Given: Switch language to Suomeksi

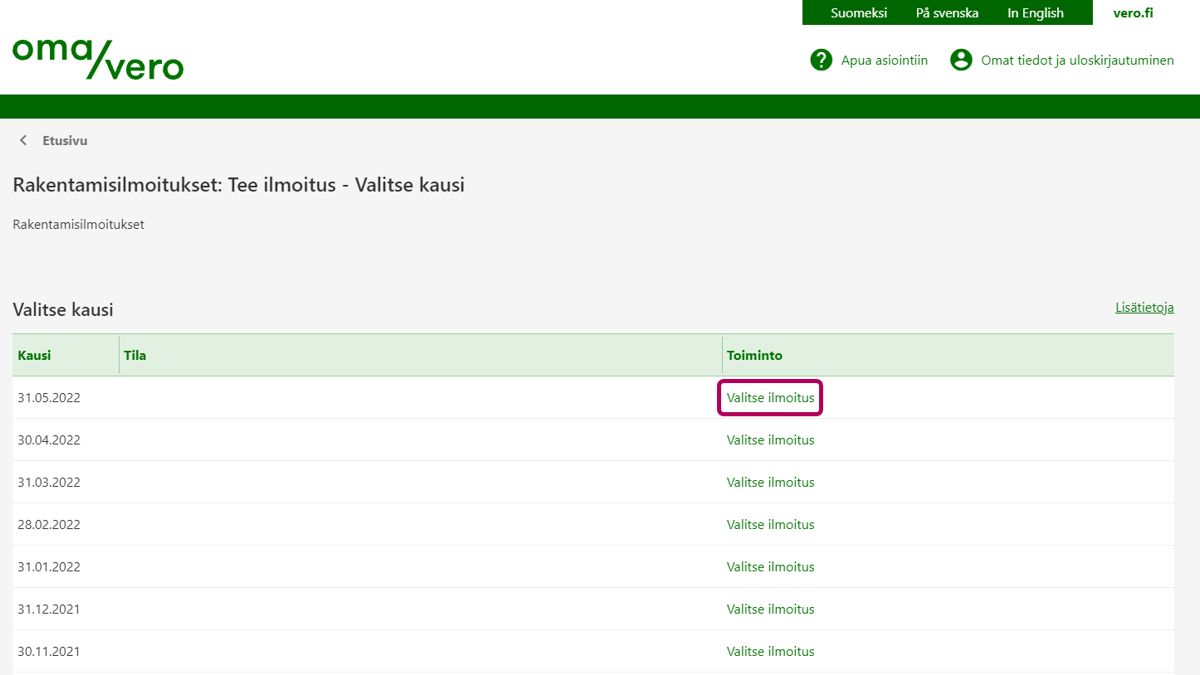Looking at the screenshot, I should (858, 13).
